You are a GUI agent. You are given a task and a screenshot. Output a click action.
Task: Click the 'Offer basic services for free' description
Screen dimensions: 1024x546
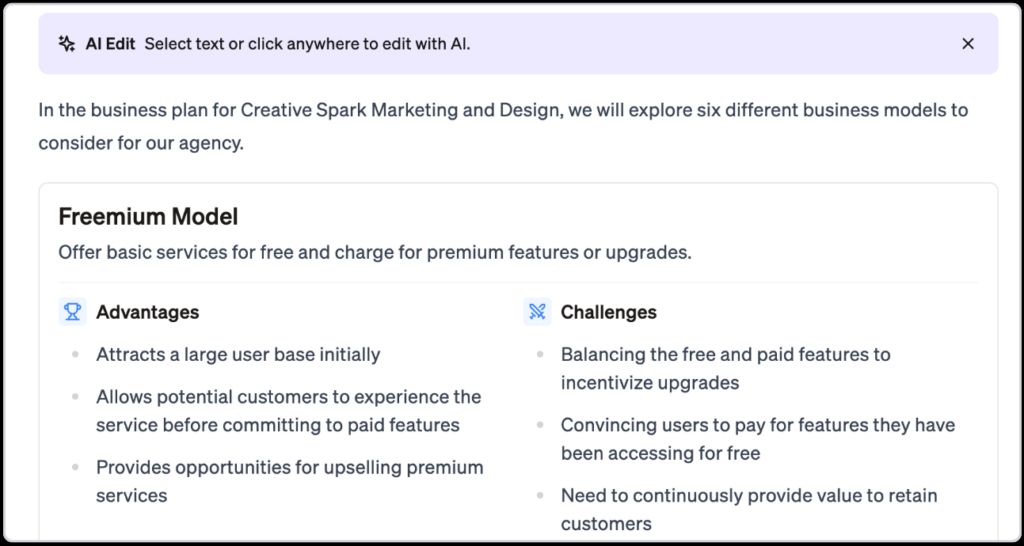click(x=375, y=252)
